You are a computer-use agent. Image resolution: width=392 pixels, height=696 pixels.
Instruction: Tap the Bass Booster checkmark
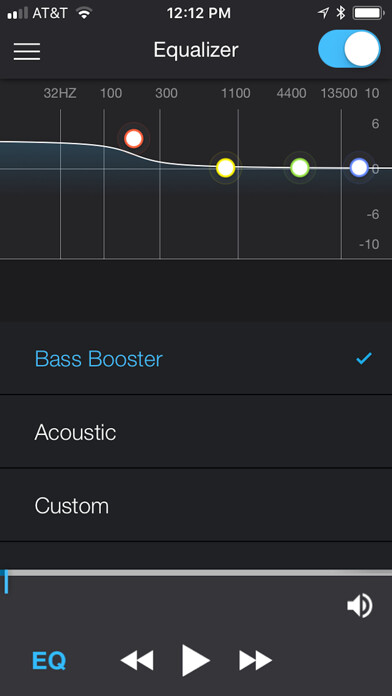point(364,358)
